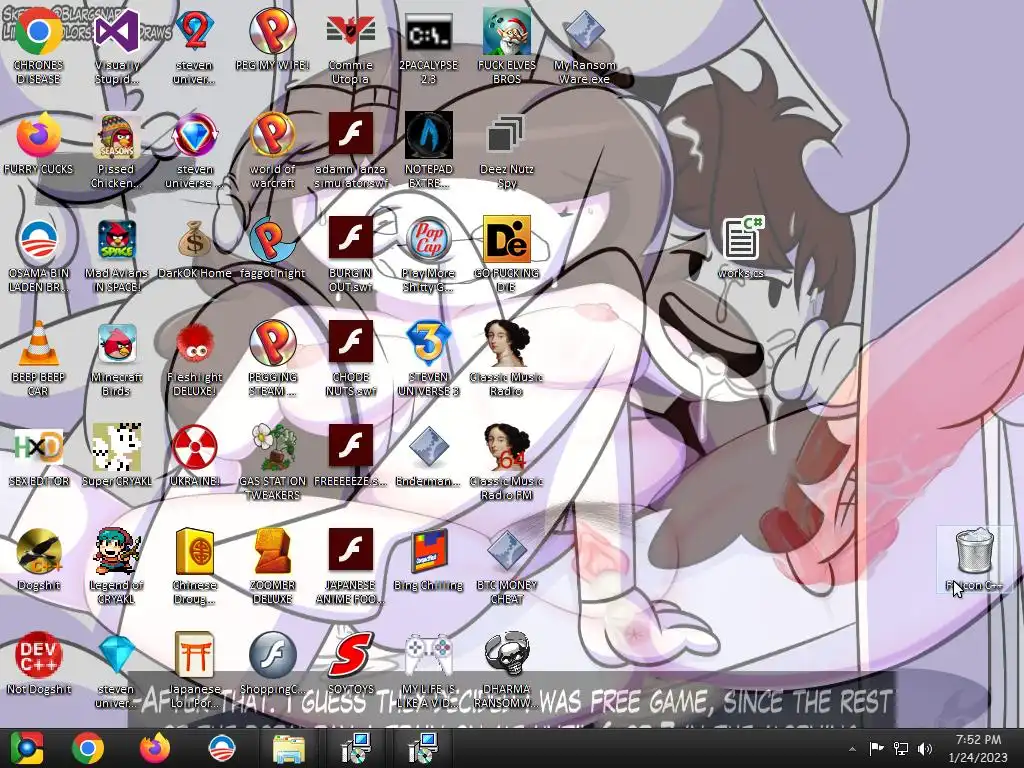This screenshot has width=1024, height=768.
Task: Open the Action Center flag icon
Action: pyautogui.click(x=876, y=748)
